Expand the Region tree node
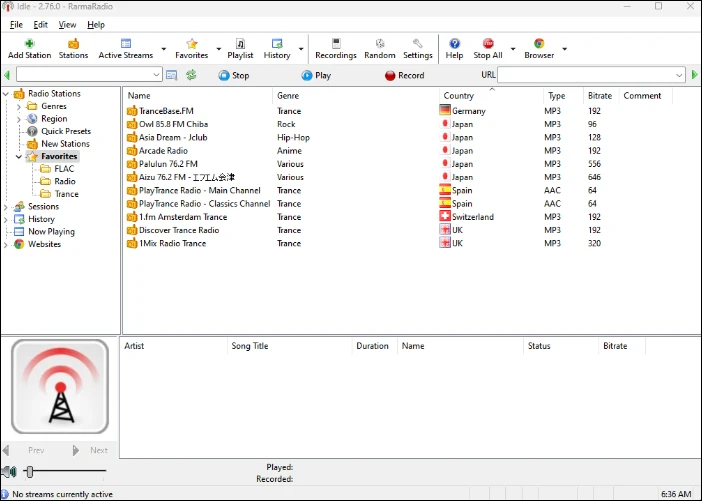This screenshot has height=501, width=702. (x=19, y=119)
